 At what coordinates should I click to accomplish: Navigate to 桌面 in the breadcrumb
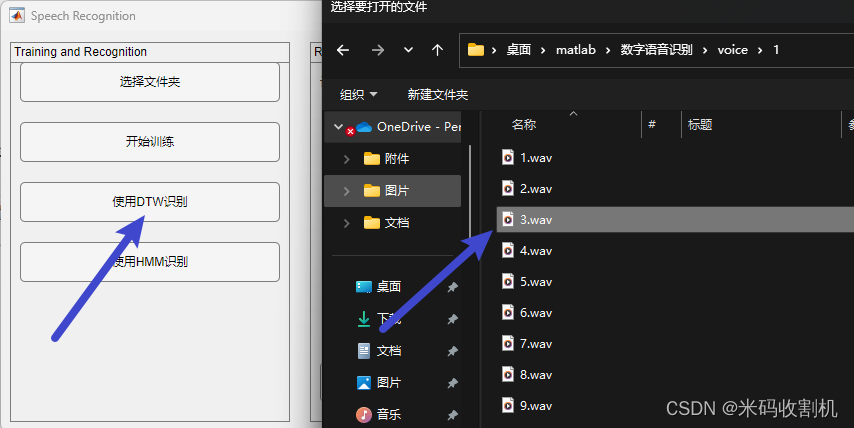[x=518, y=50]
